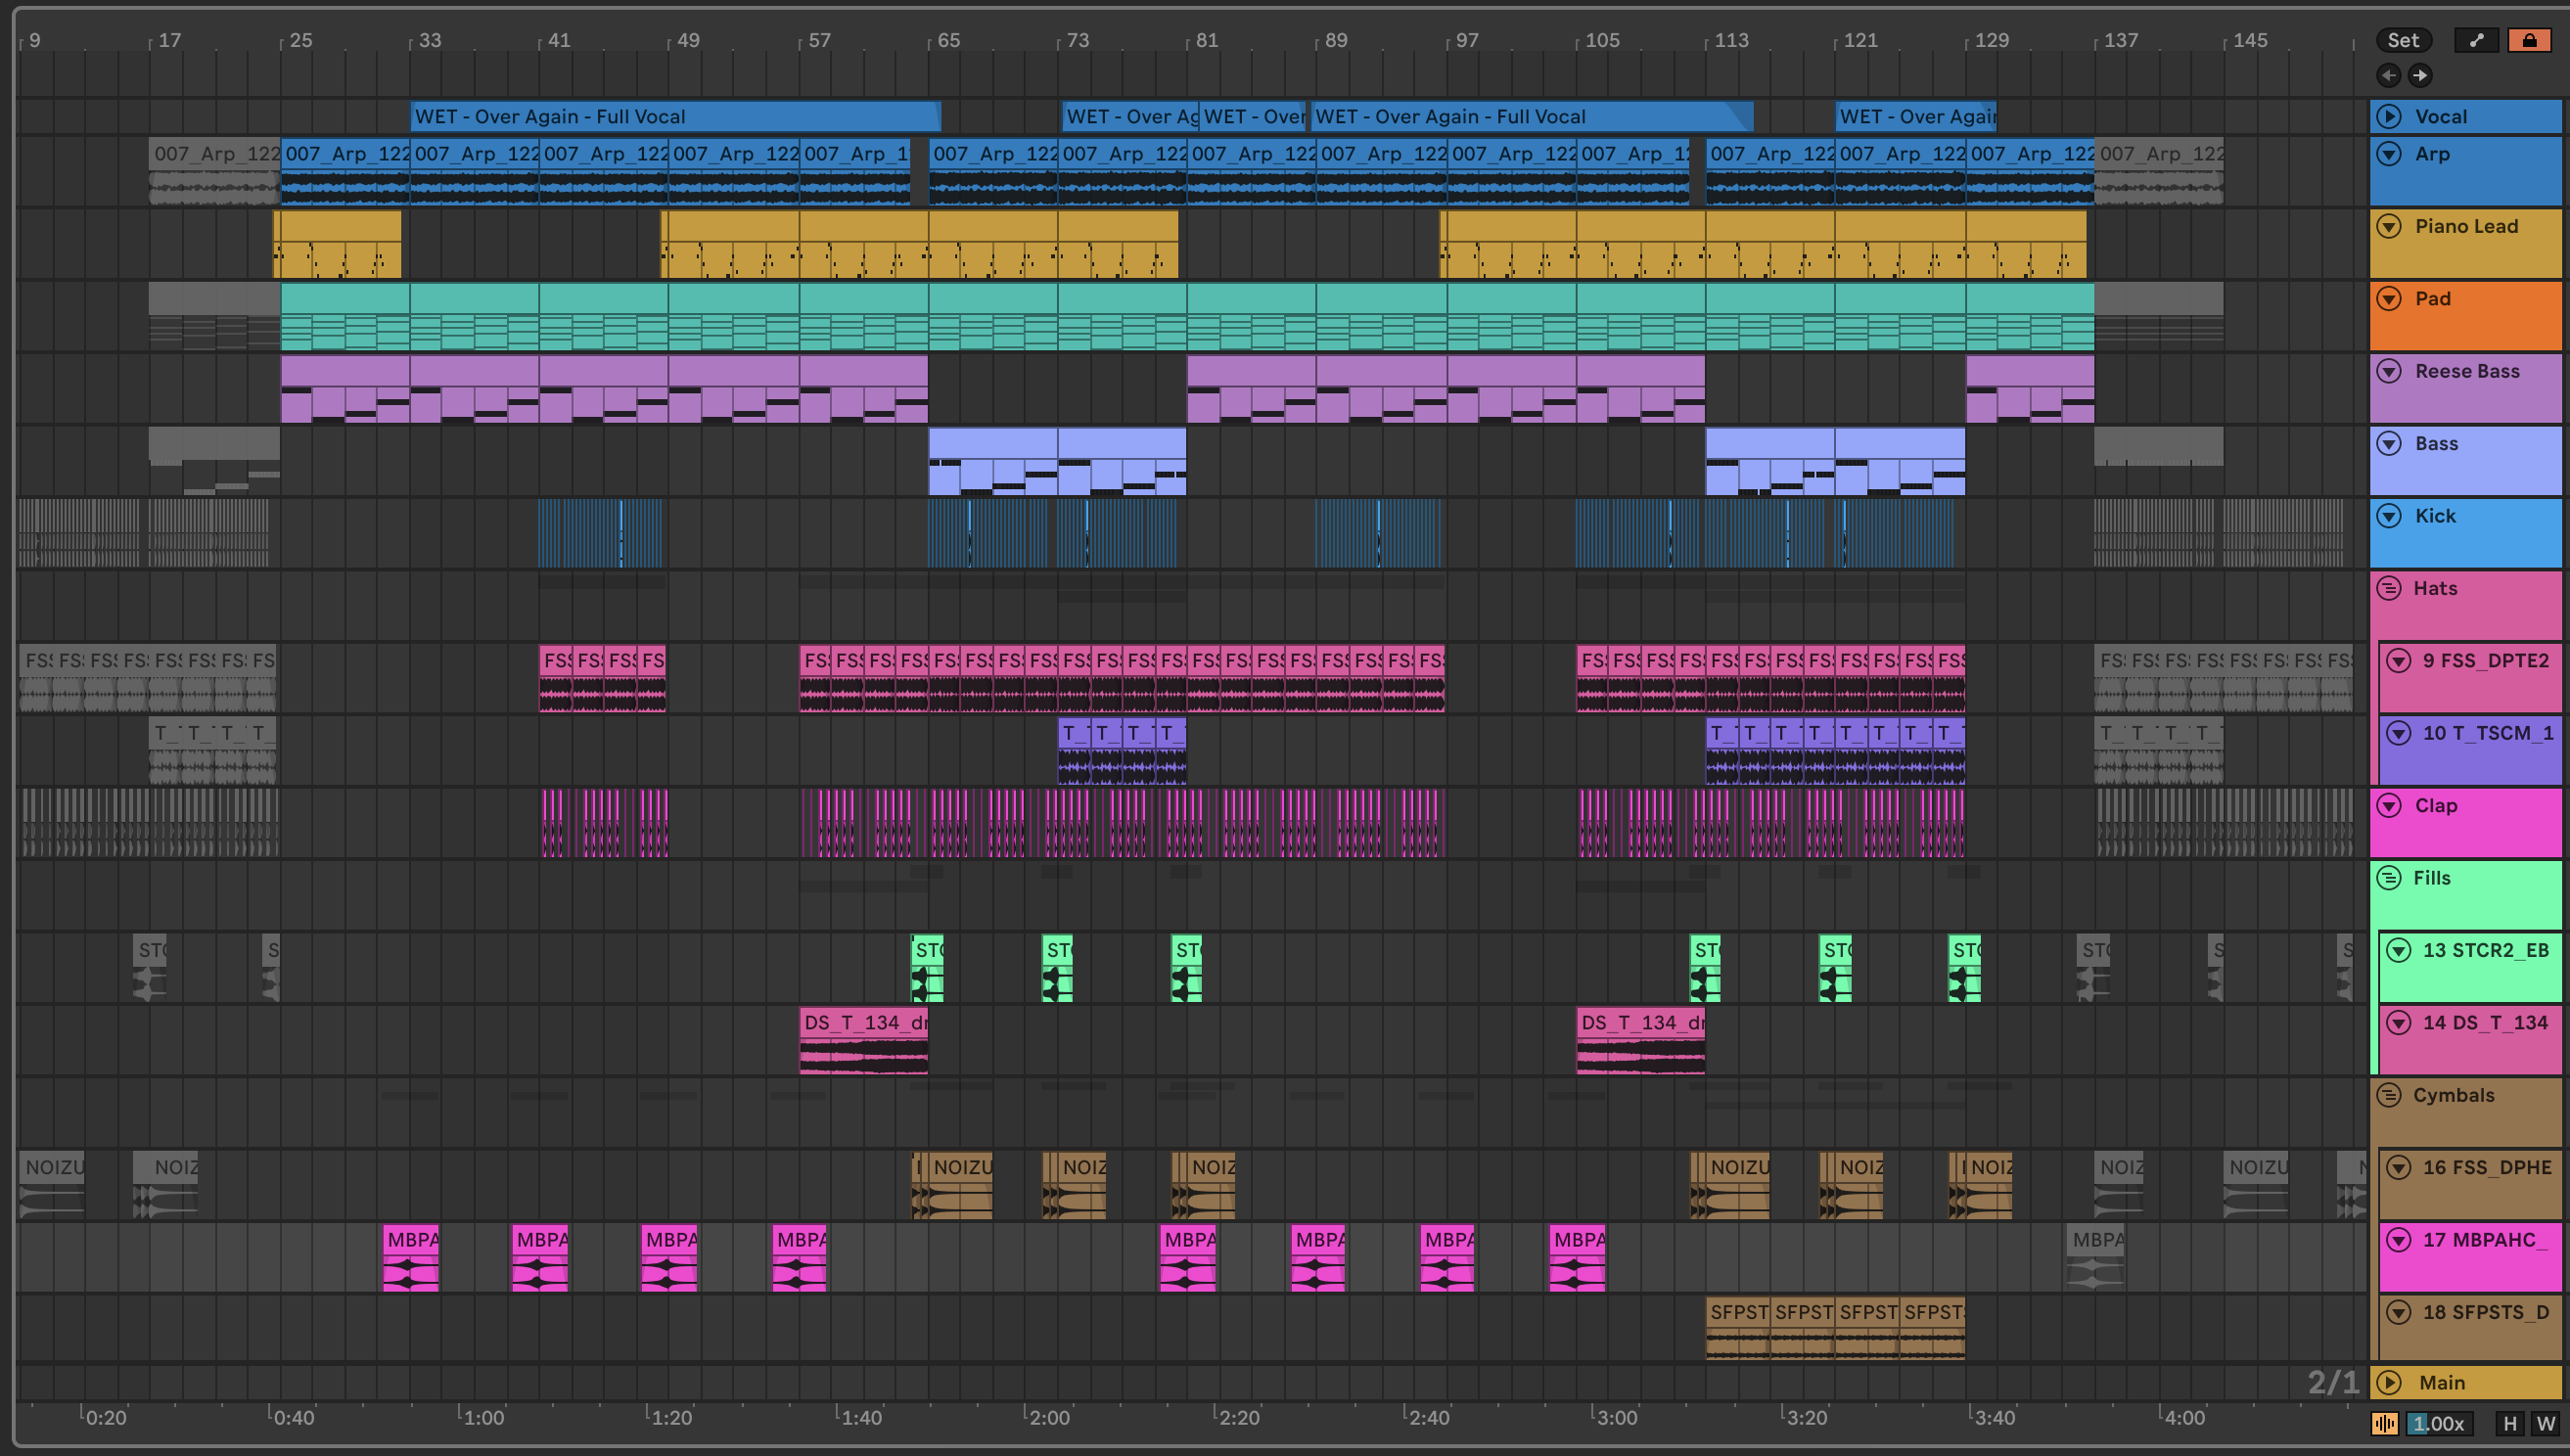This screenshot has height=1456, width=2570.
Task: Toggle the Lock Envelopes padlock button
Action: (x=2528, y=40)
